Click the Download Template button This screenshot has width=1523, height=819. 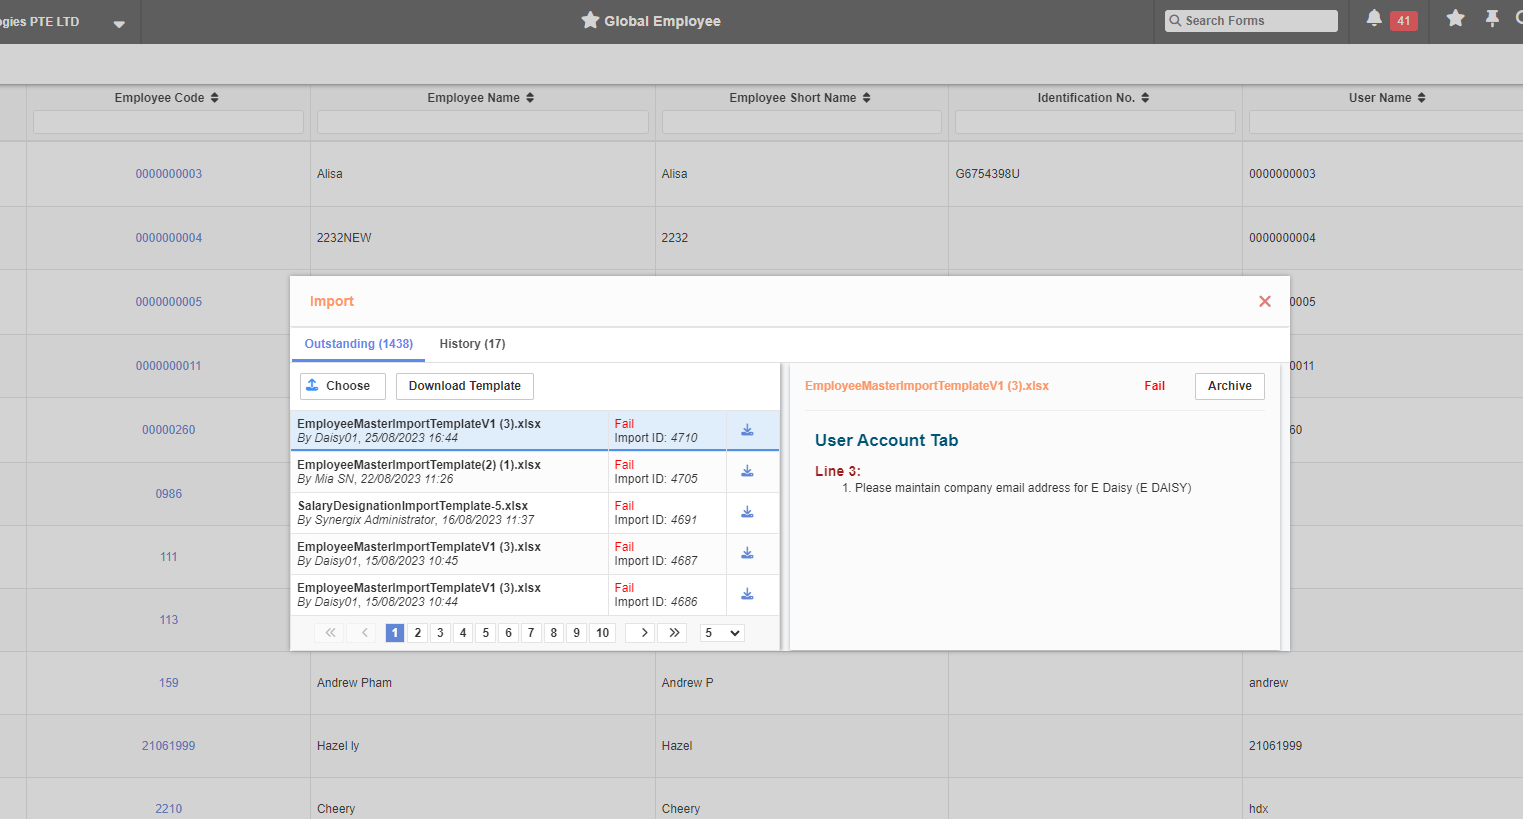(464, 385)
